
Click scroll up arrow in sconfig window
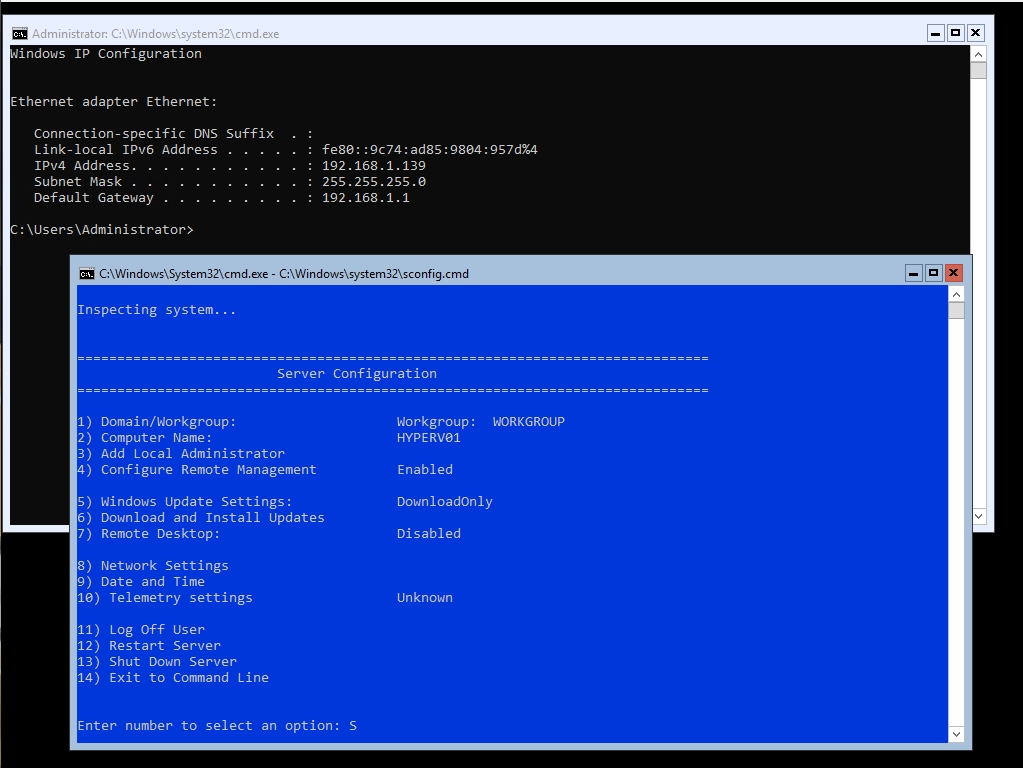point(956,294)
